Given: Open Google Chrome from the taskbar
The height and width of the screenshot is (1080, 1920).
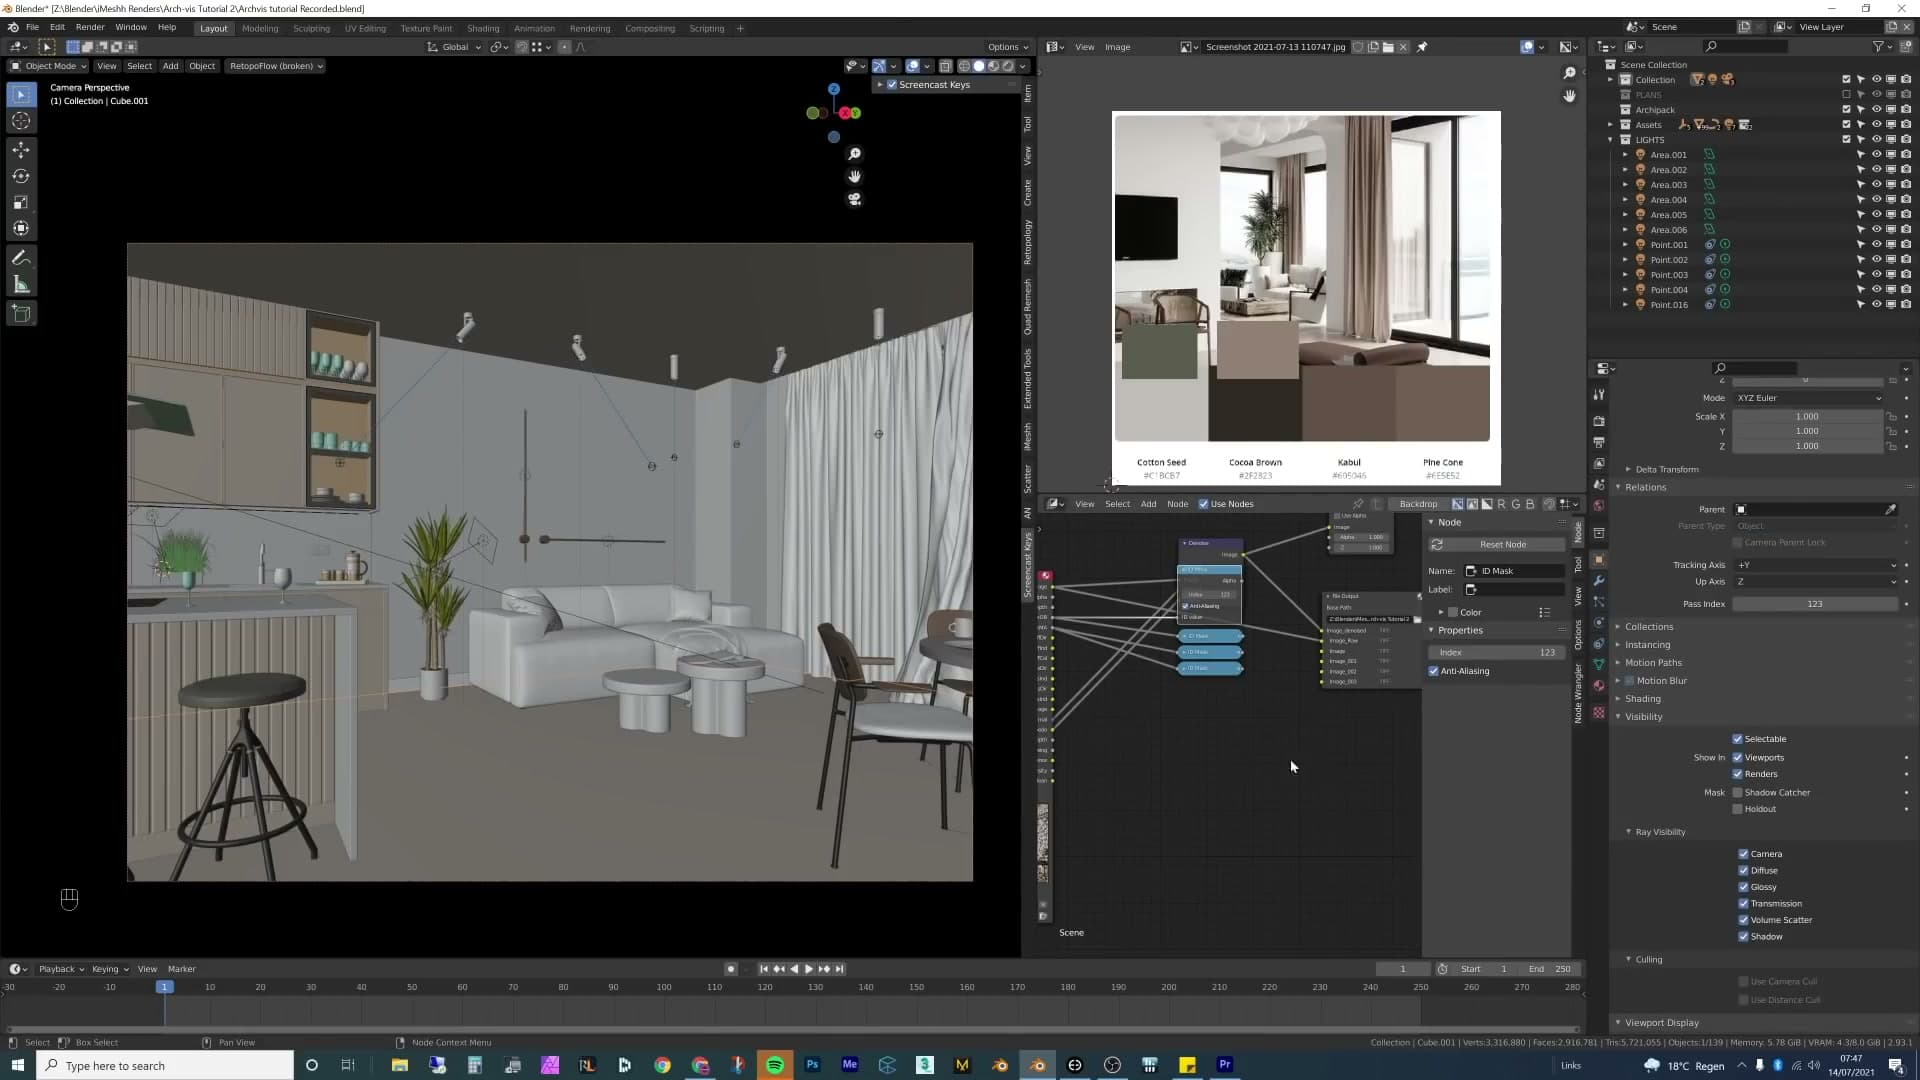Looking at the screenshot, I should tap(662, 1065).
